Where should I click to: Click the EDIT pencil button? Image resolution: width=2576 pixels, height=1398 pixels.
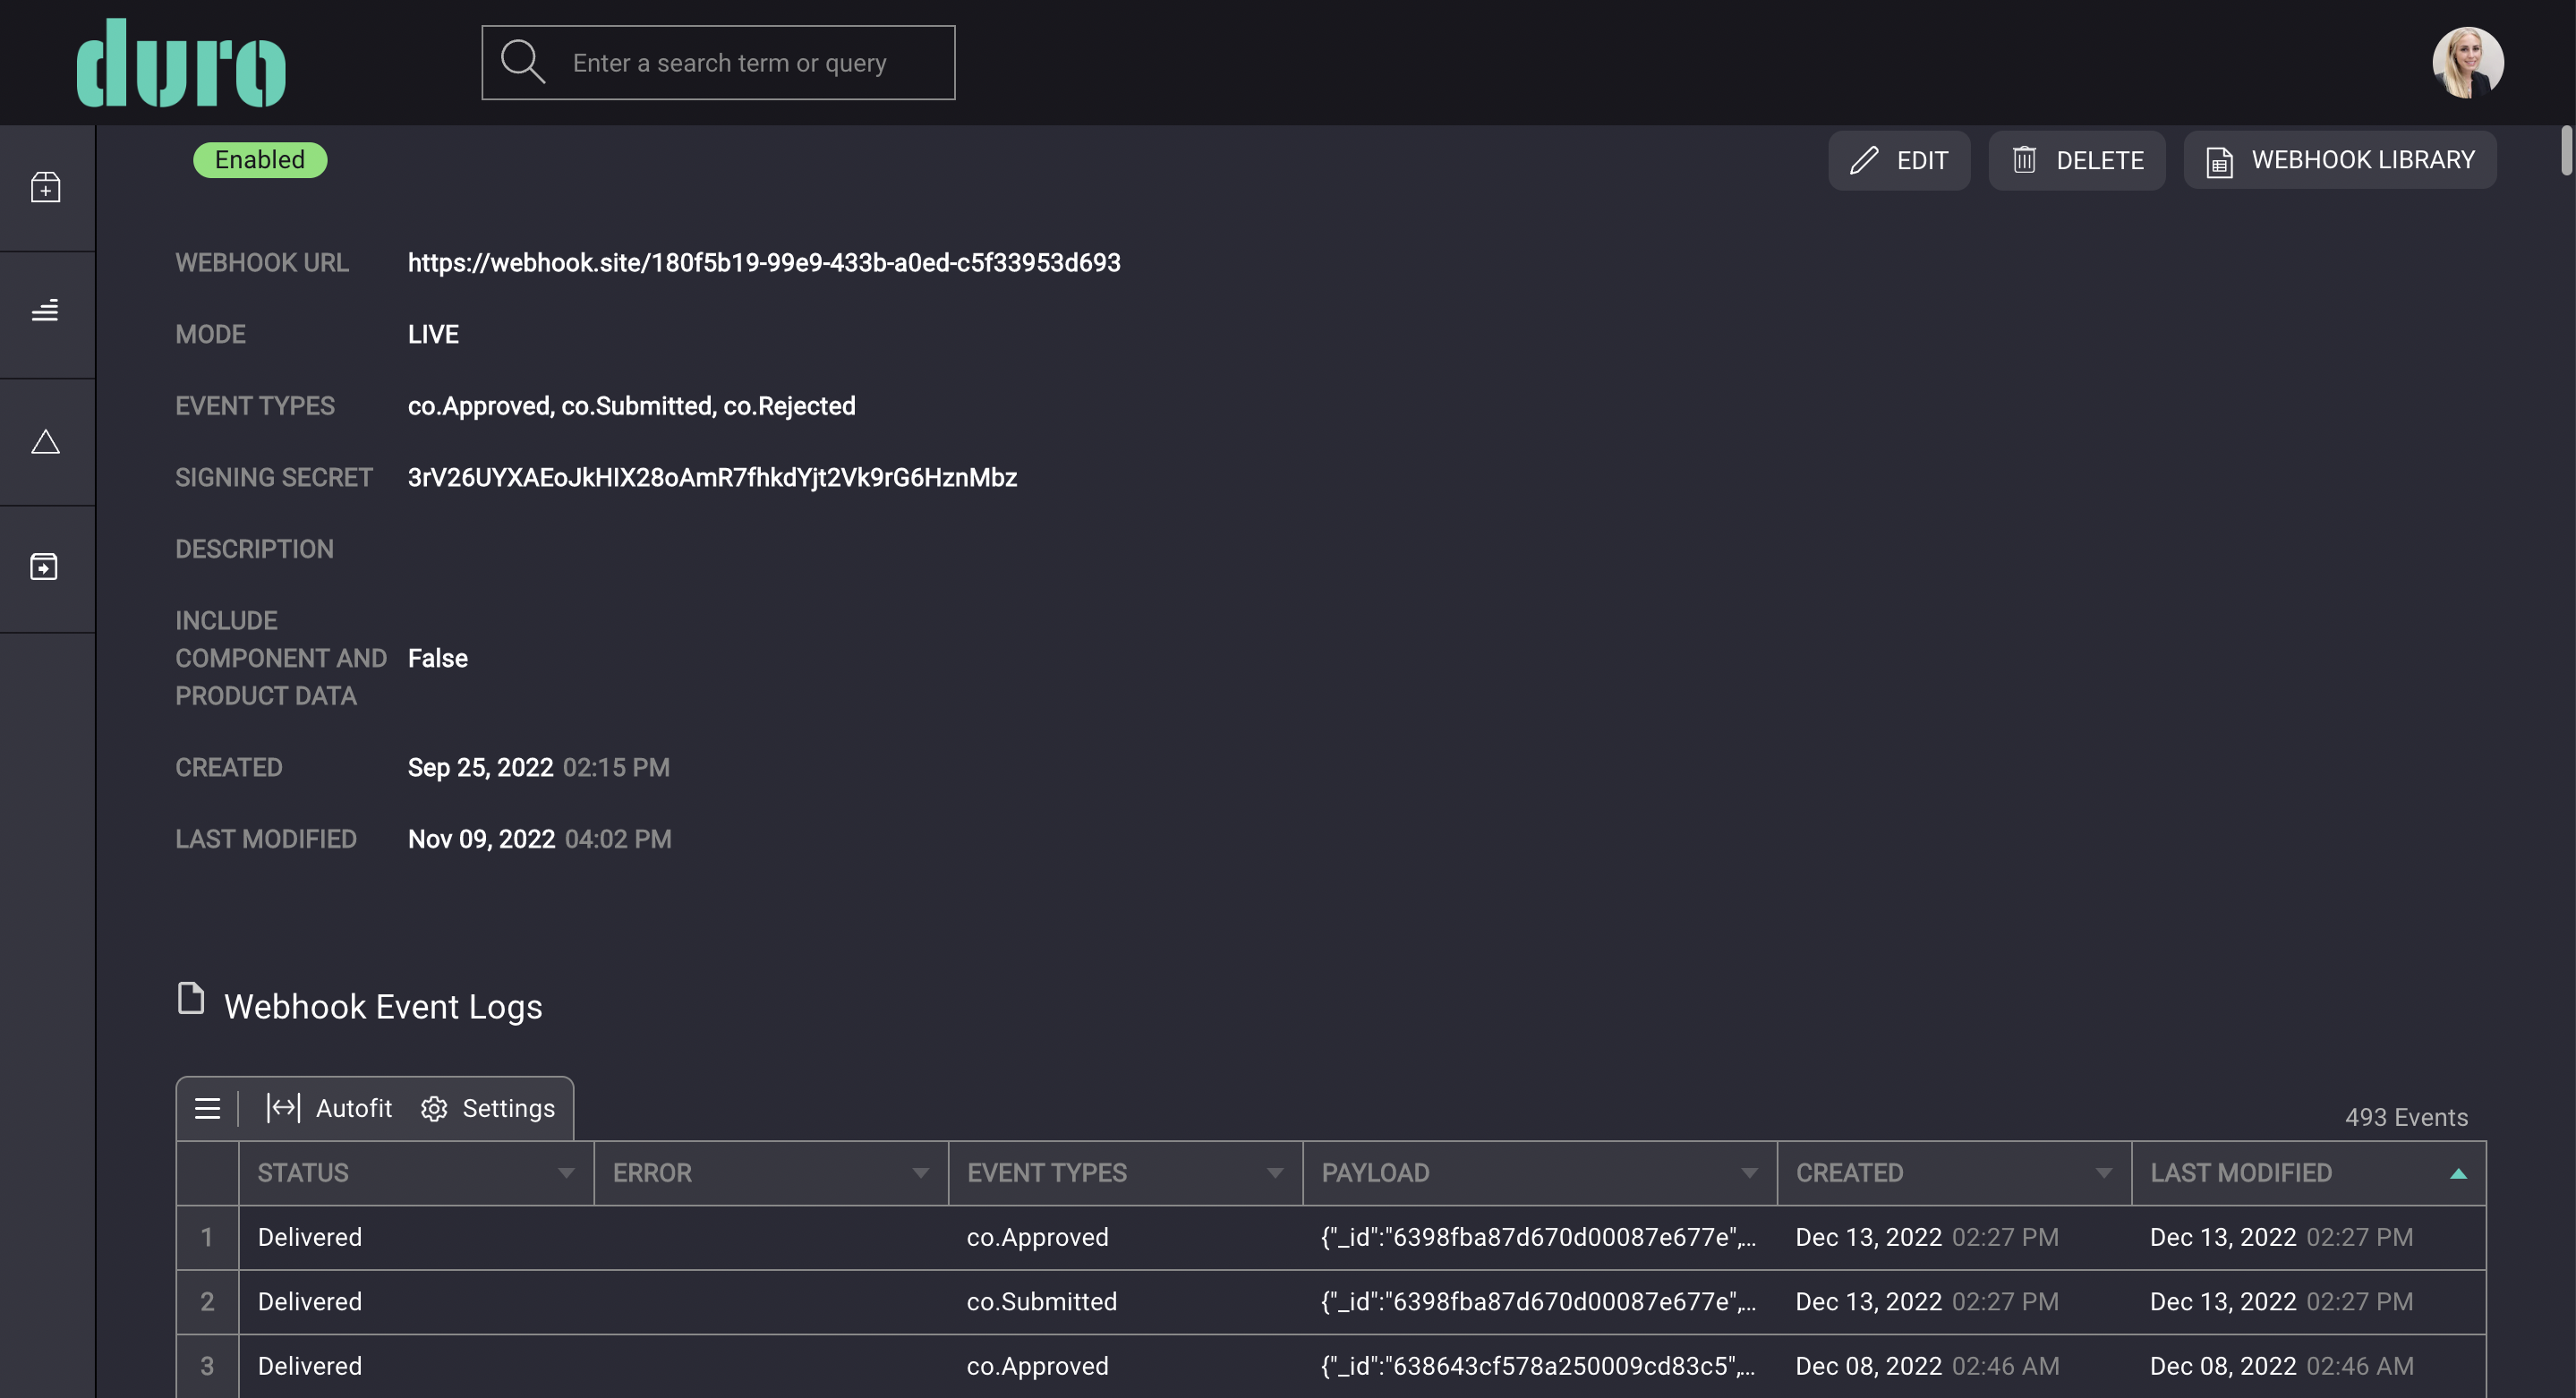coord(1898,159)
